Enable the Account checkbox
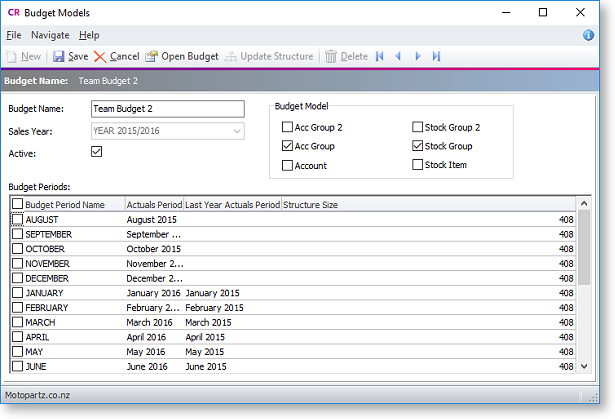This screenshot has width=615, height=419. [x=287, y=165]
